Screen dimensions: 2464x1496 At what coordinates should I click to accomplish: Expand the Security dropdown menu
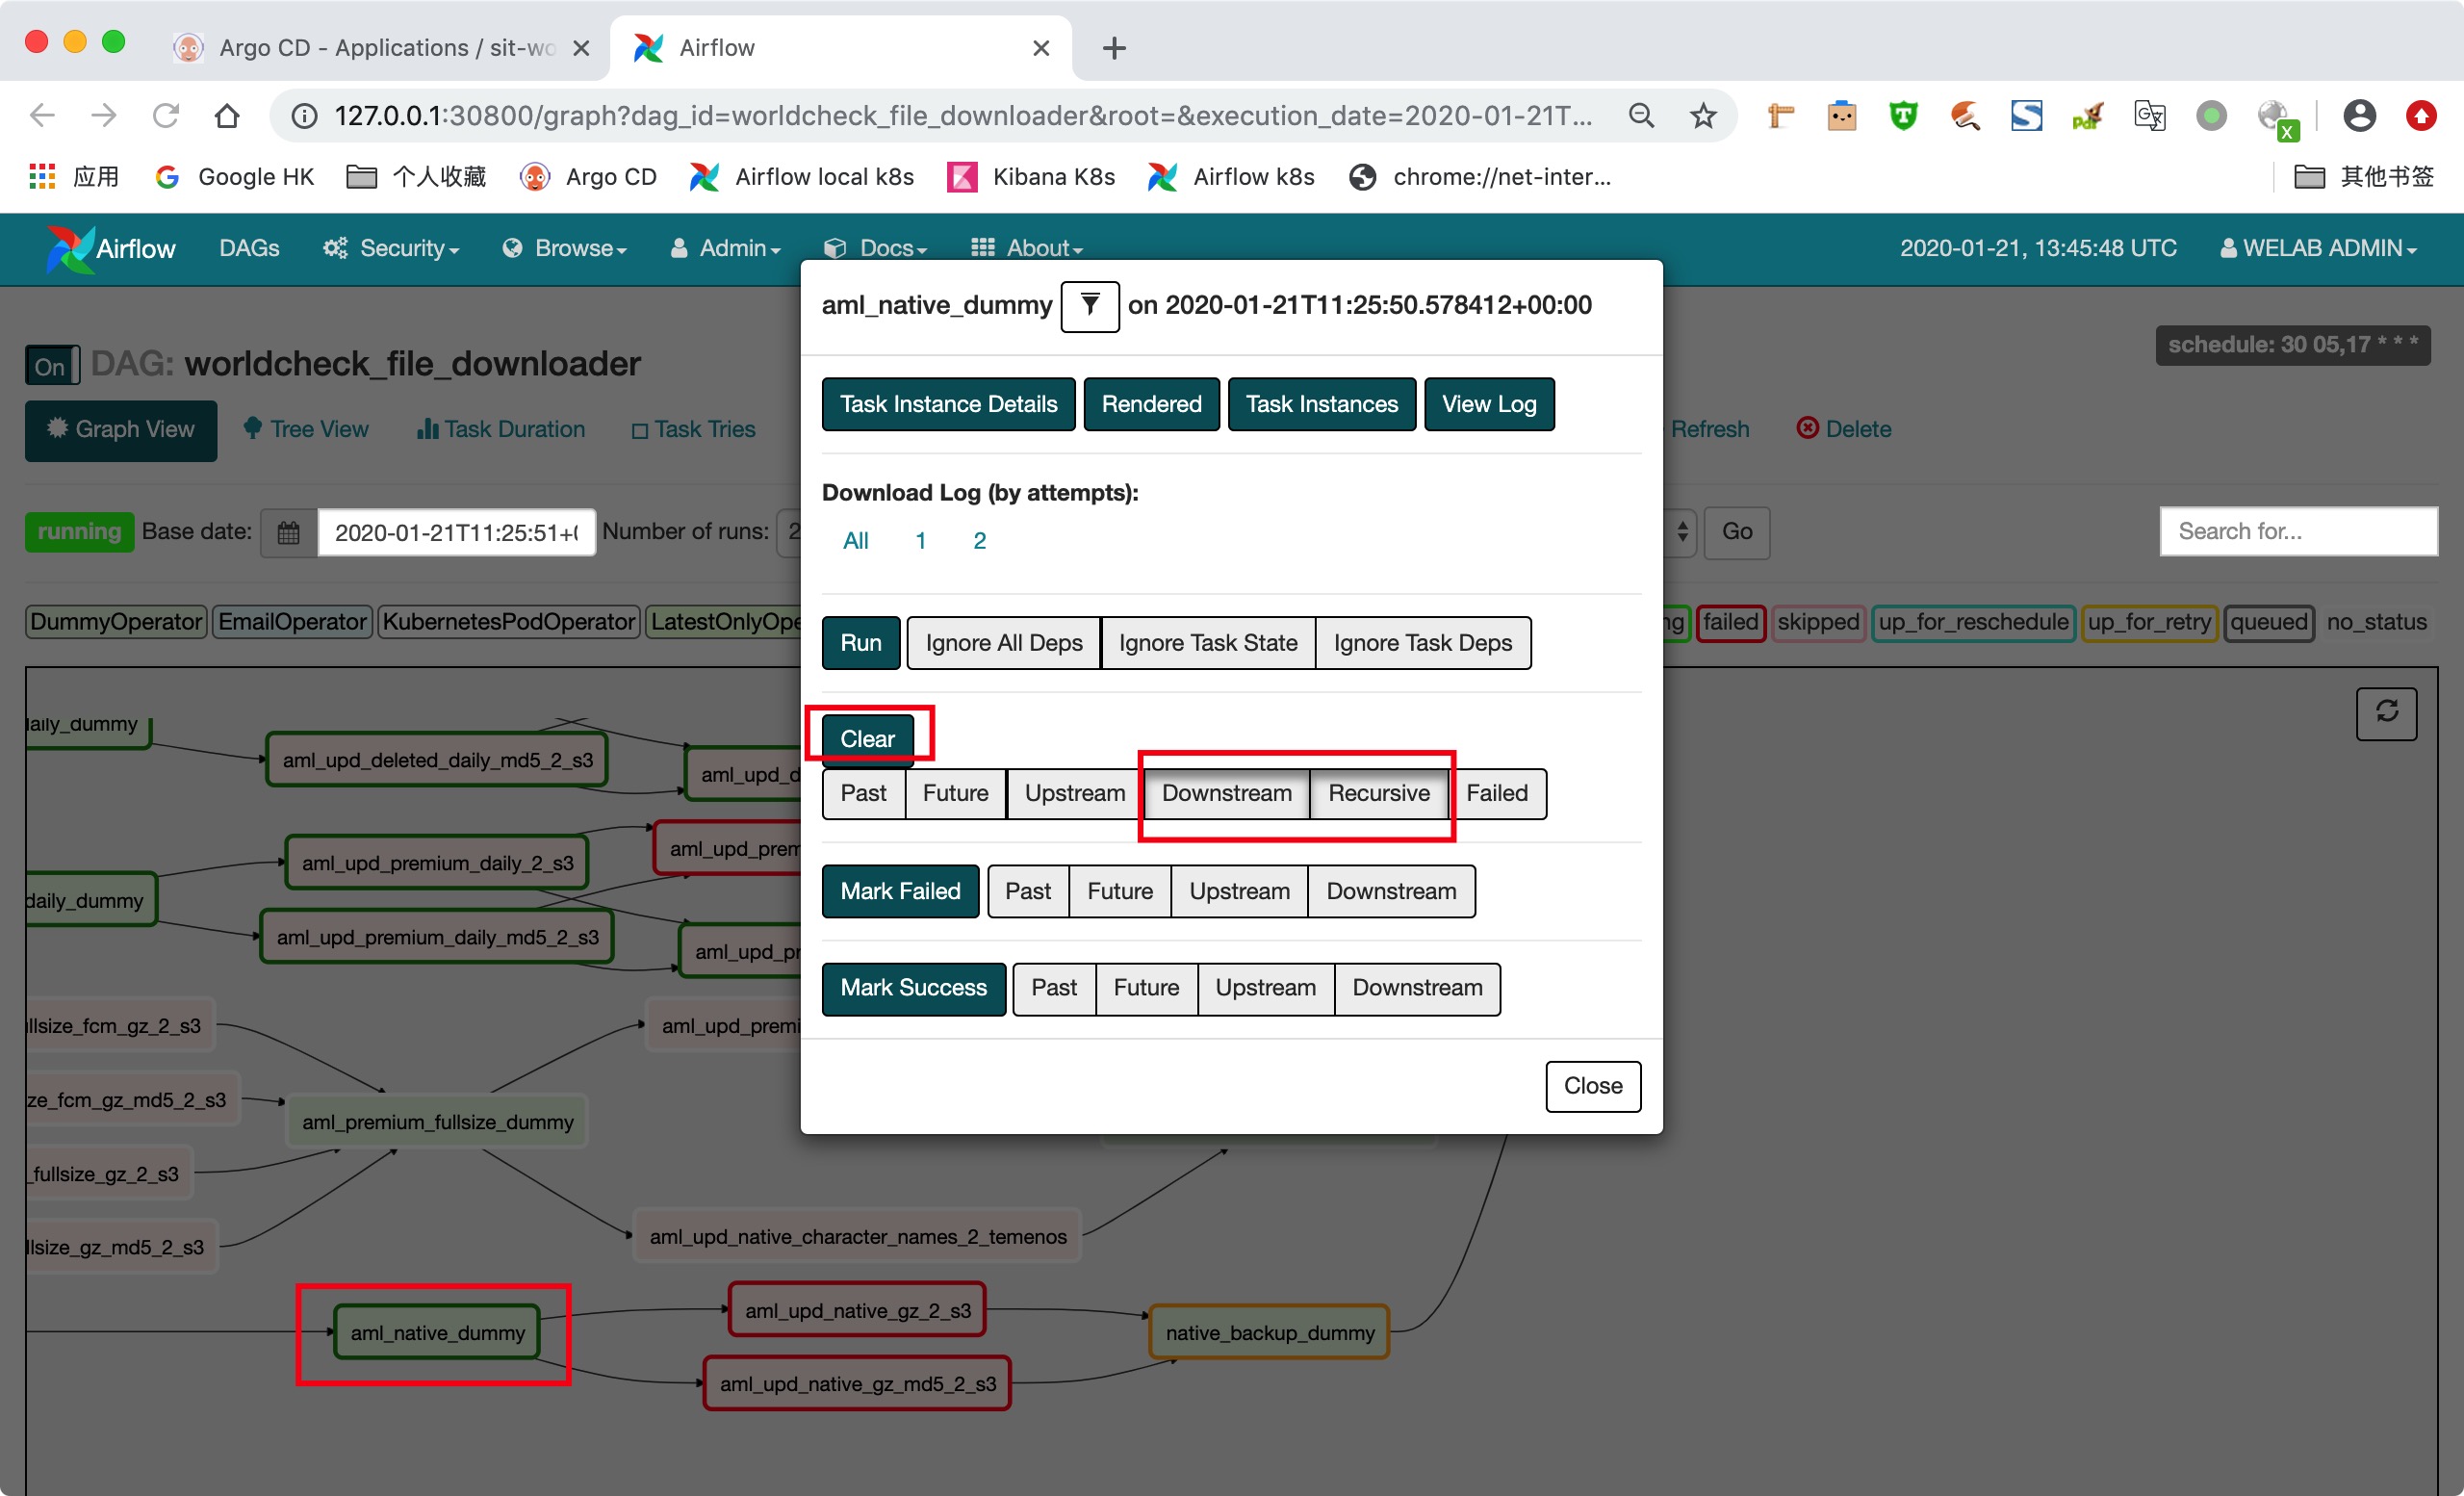[x=391, y=248]
